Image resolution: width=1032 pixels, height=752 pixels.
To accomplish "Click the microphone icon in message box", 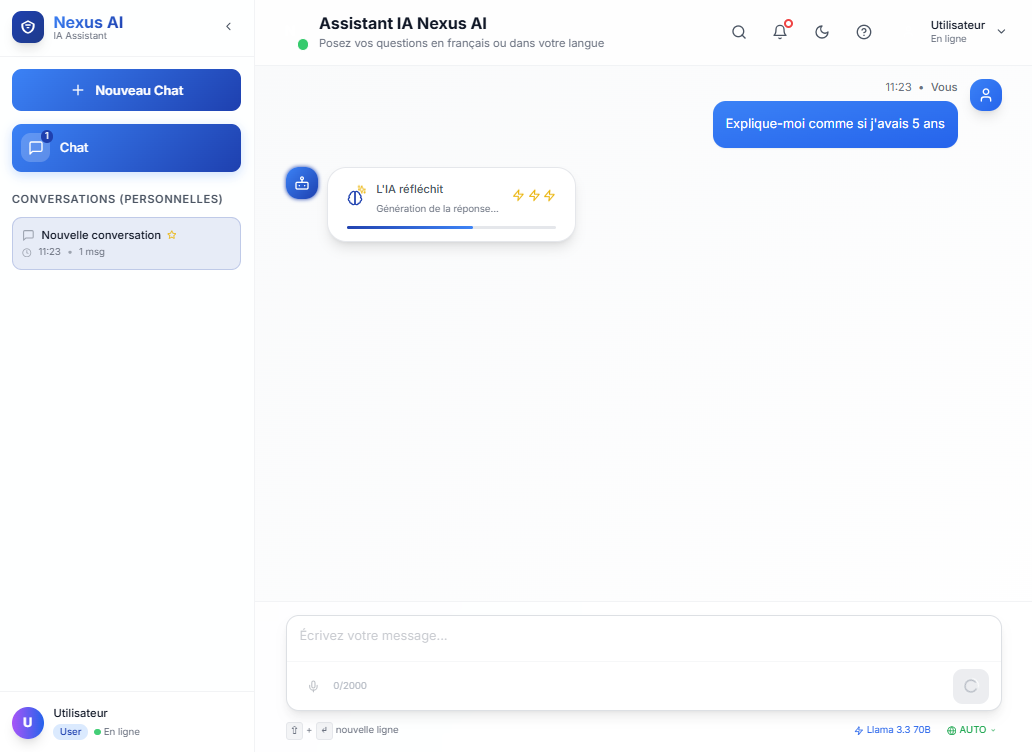I will pos(313,686).
